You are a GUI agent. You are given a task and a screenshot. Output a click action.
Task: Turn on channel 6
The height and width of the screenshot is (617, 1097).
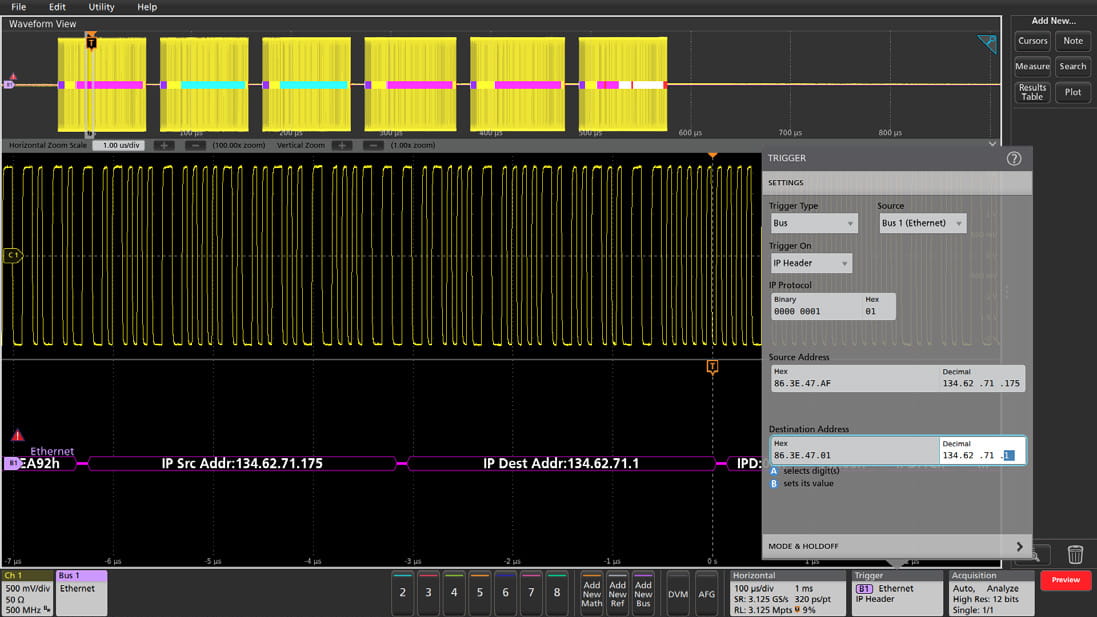(x=505, y=593)
